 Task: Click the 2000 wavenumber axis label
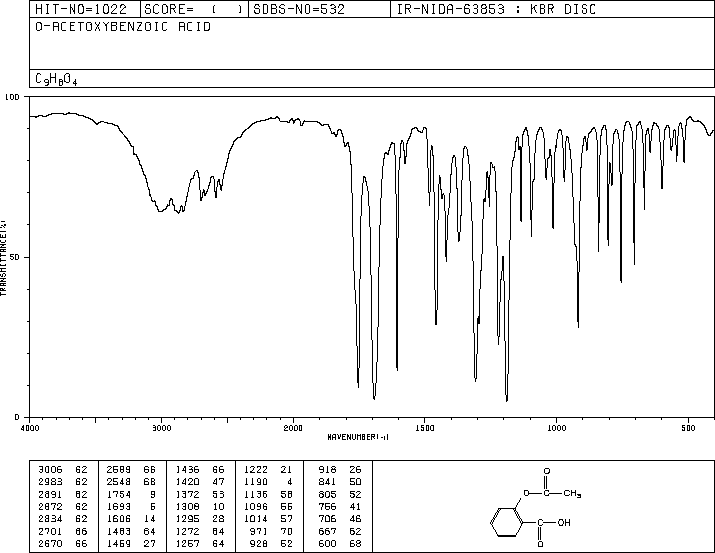point(293,428)
